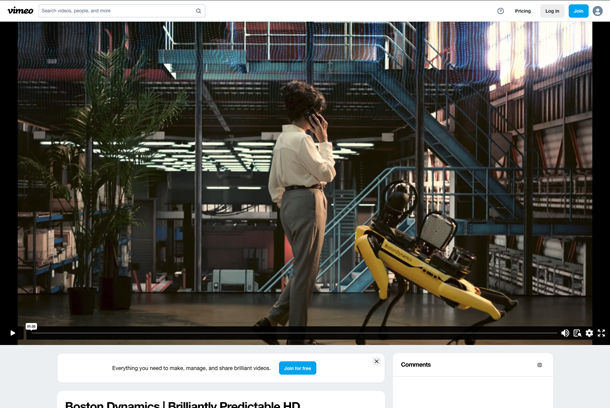Open the user profile avatar icon
This screenshot has width=610, height=408.
click(x=598, y=11)
